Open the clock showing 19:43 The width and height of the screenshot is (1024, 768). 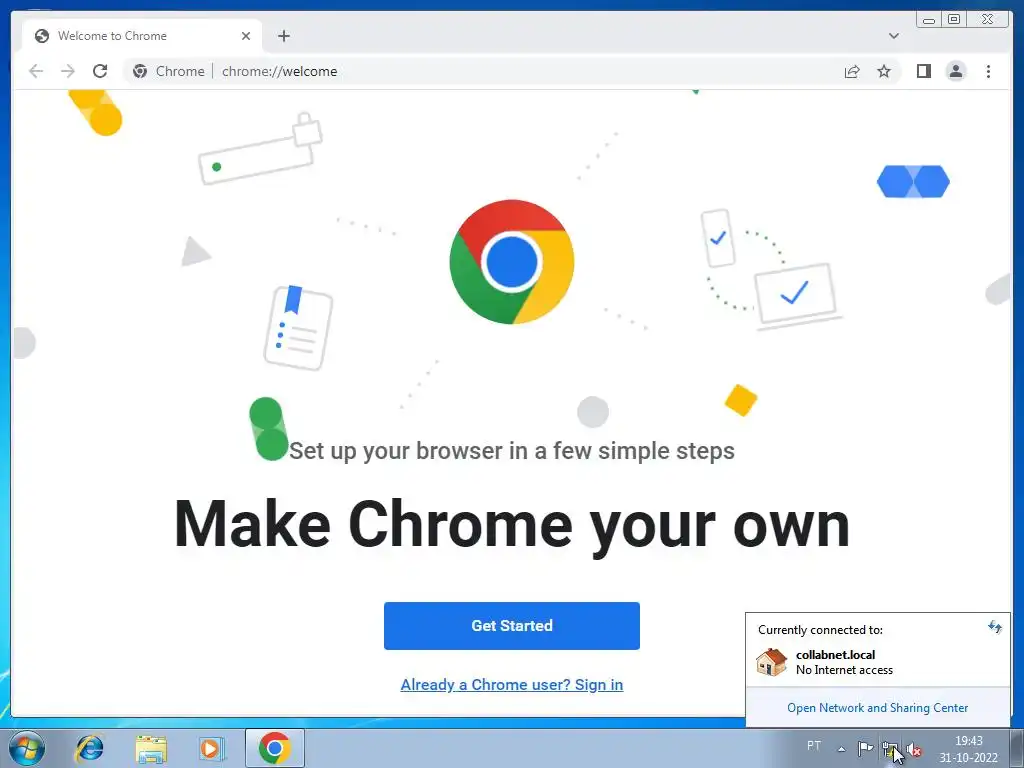point(968,748)
